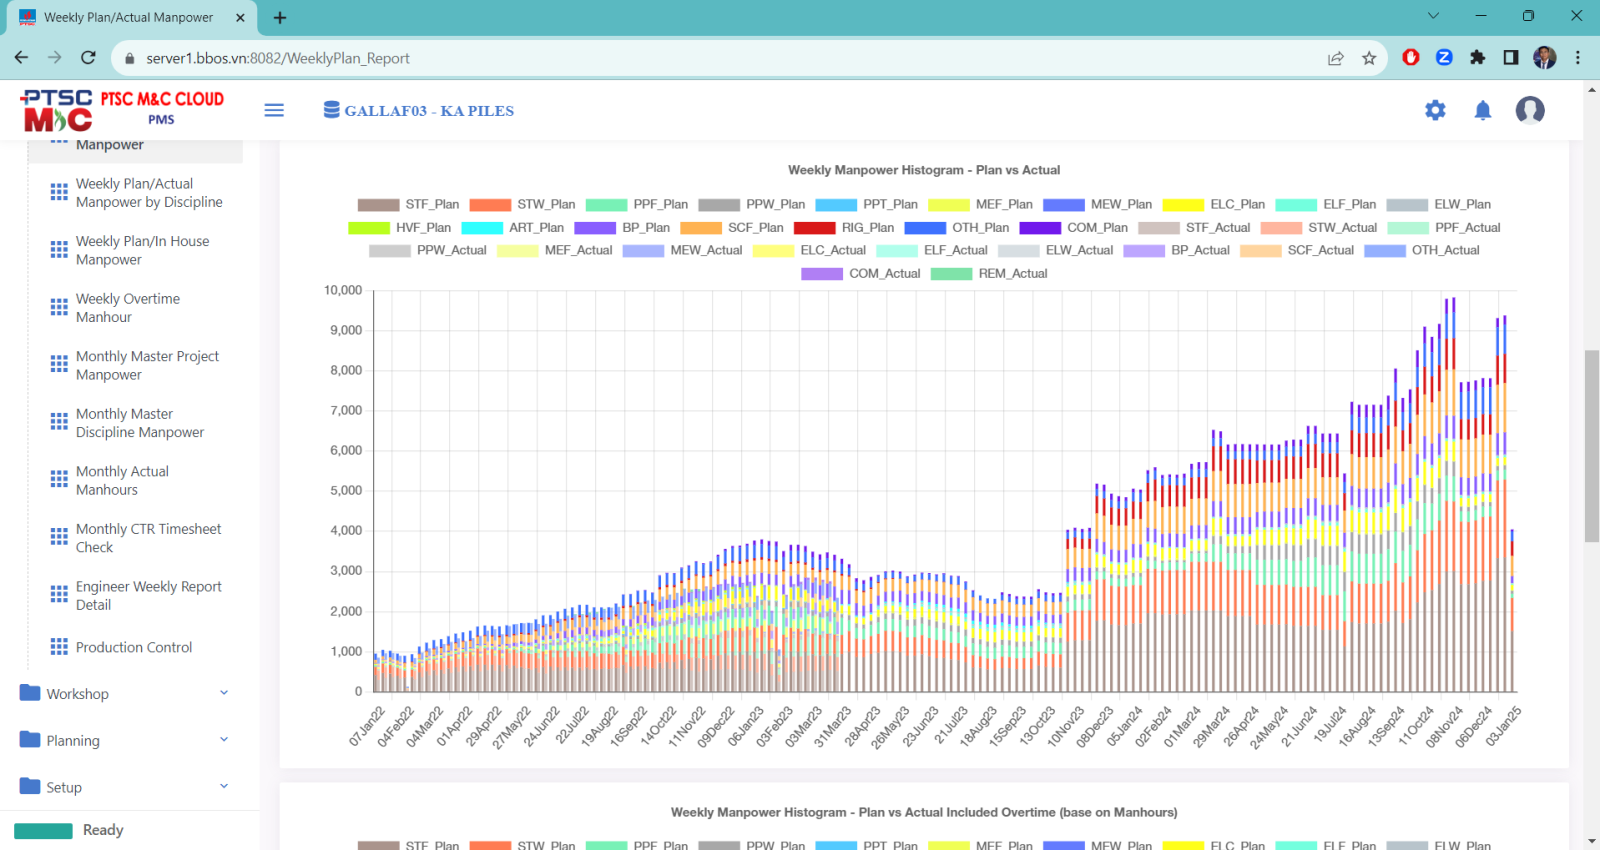The height and width of the screenshot is (850, 1600).
Task: Hide the RIG_Plan legend series
Action: tap(846, 227)
